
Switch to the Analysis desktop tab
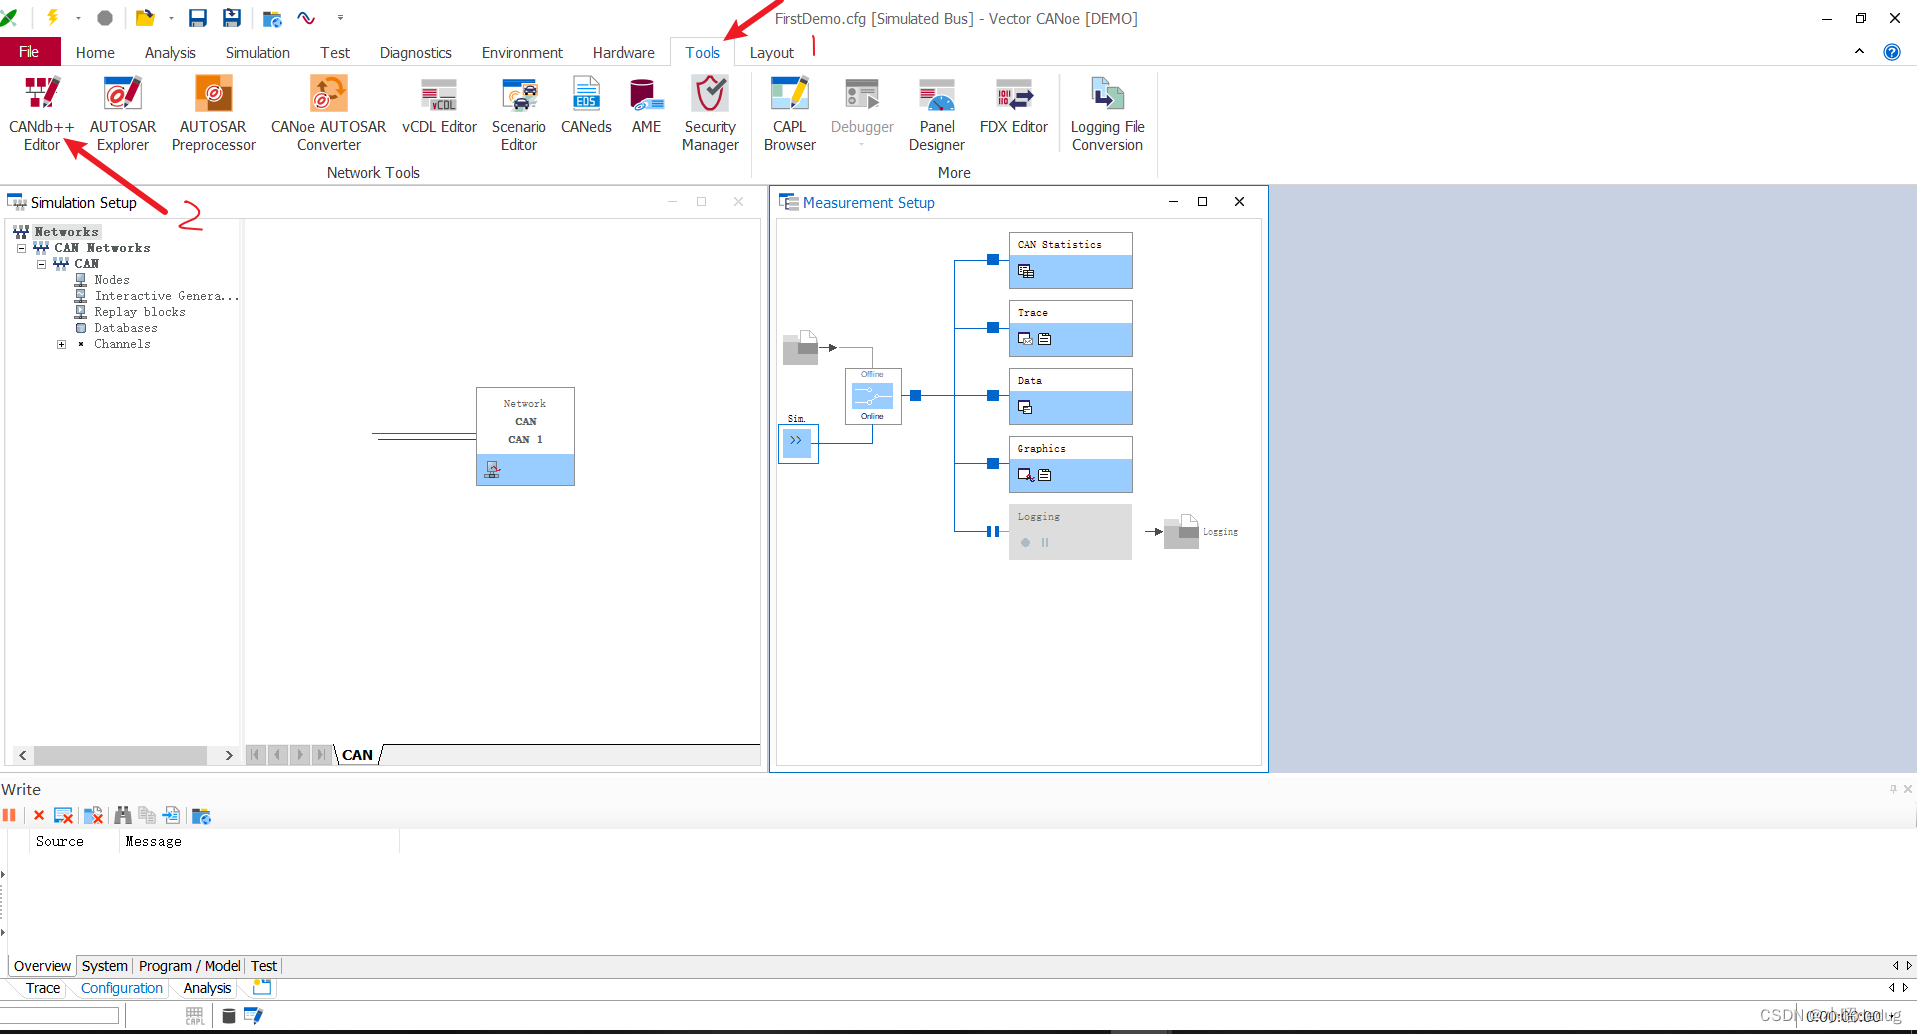click(x=207, y=988)
